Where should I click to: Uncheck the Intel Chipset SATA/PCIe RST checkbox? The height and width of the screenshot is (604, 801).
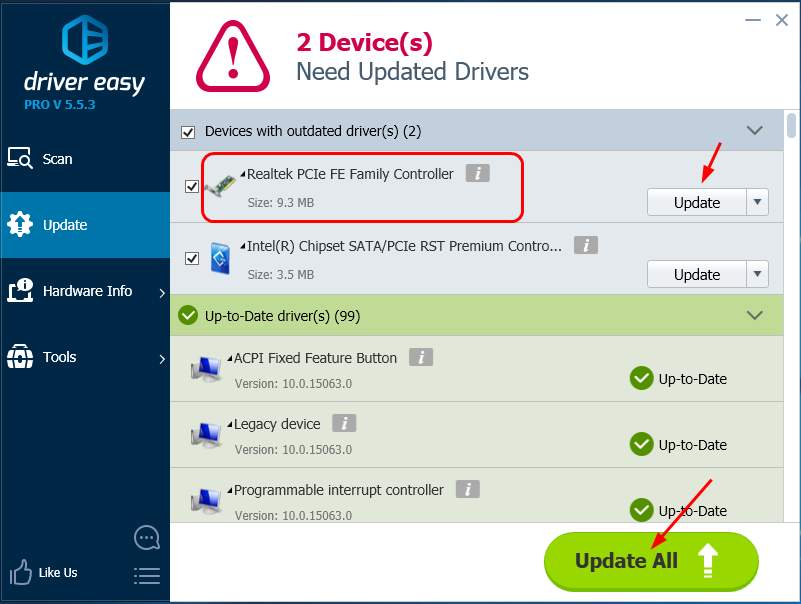pos(192,258)
